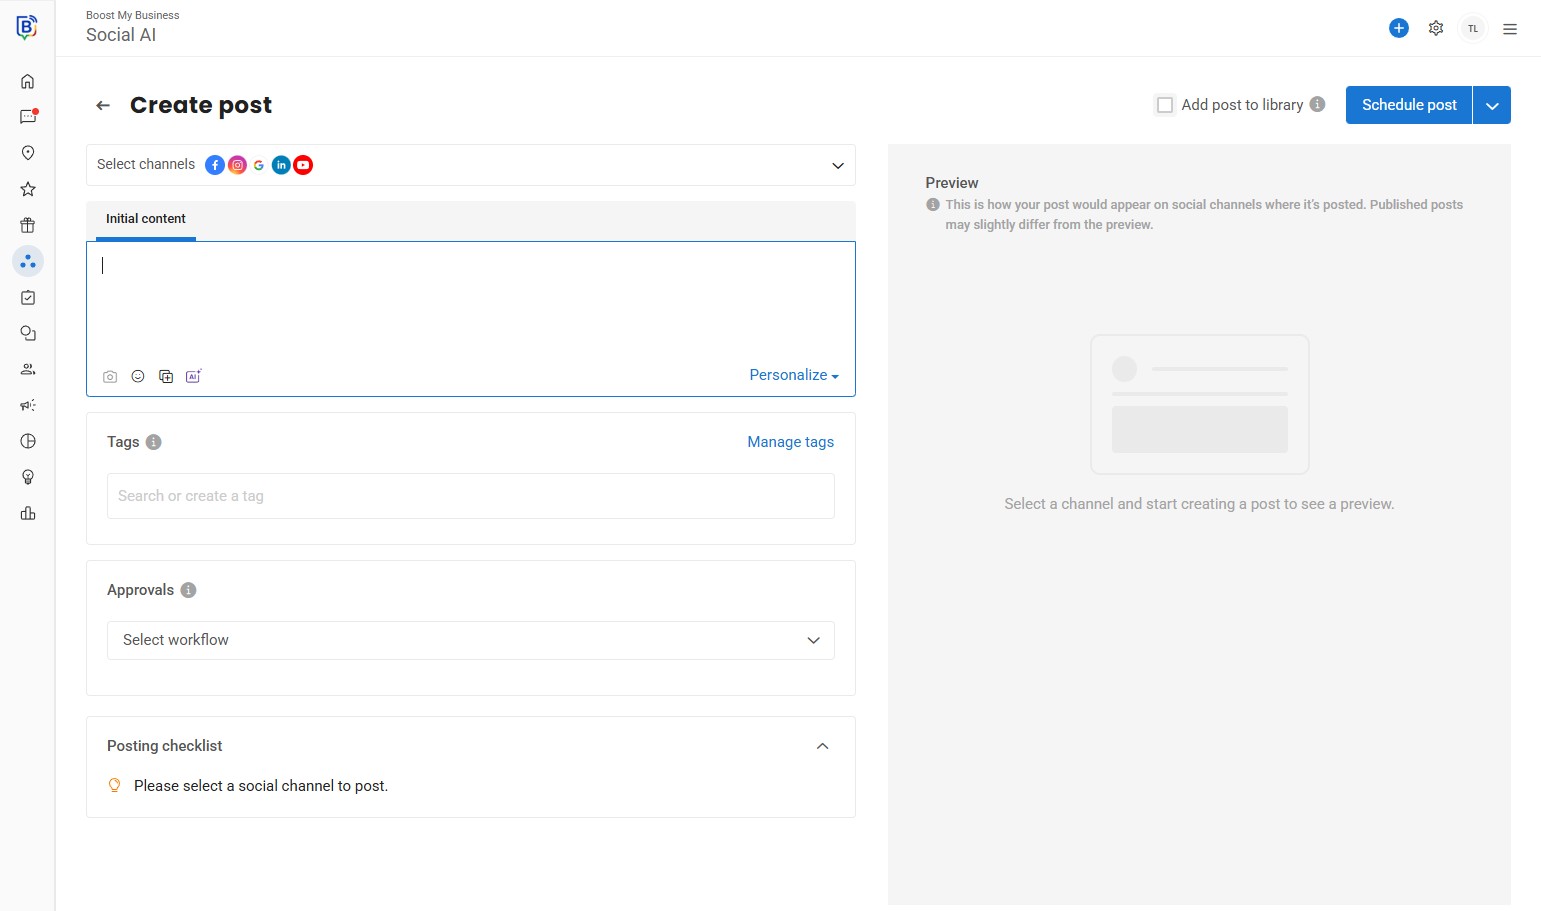Click the Schedule post button
The width and height of the screenshot is (1541, 911).
click(1408, 105)
